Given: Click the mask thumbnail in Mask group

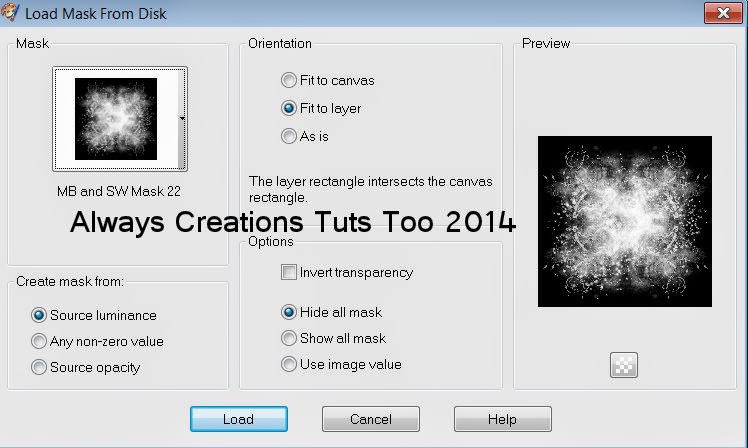Looking at the screenshot, I should coord(116,119).
